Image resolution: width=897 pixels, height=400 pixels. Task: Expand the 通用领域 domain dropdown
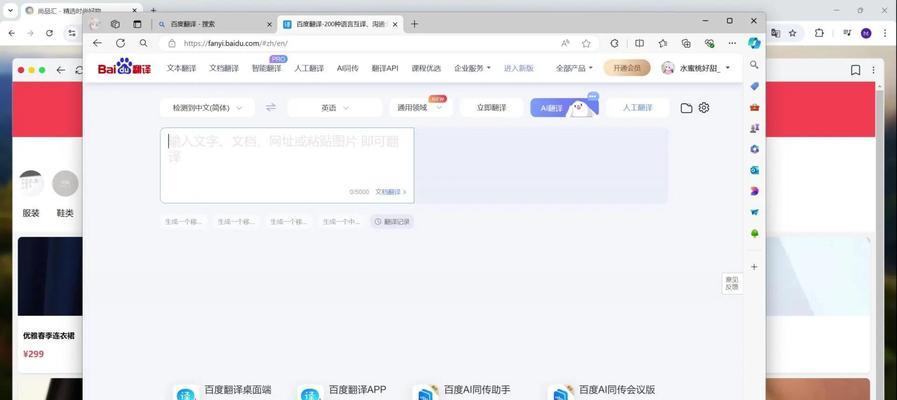pyautogui.click(x=420, y=108)
